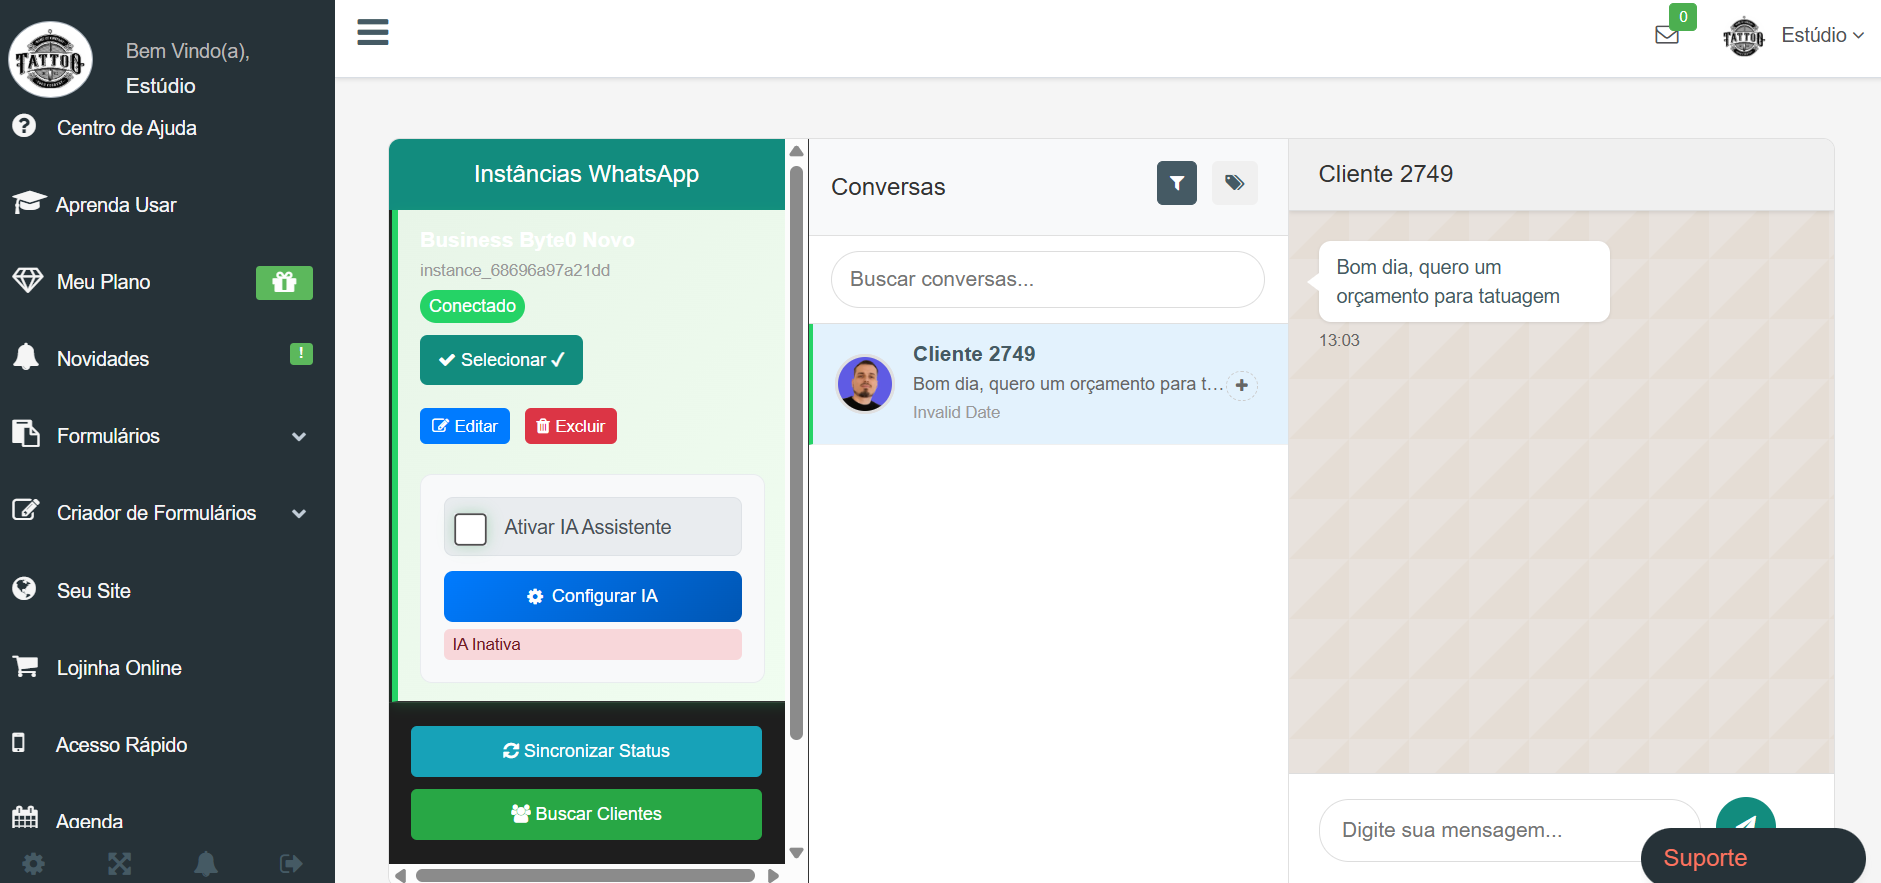Click the Formulários documents icon
Screen dimensions: 1881x883
26,434
